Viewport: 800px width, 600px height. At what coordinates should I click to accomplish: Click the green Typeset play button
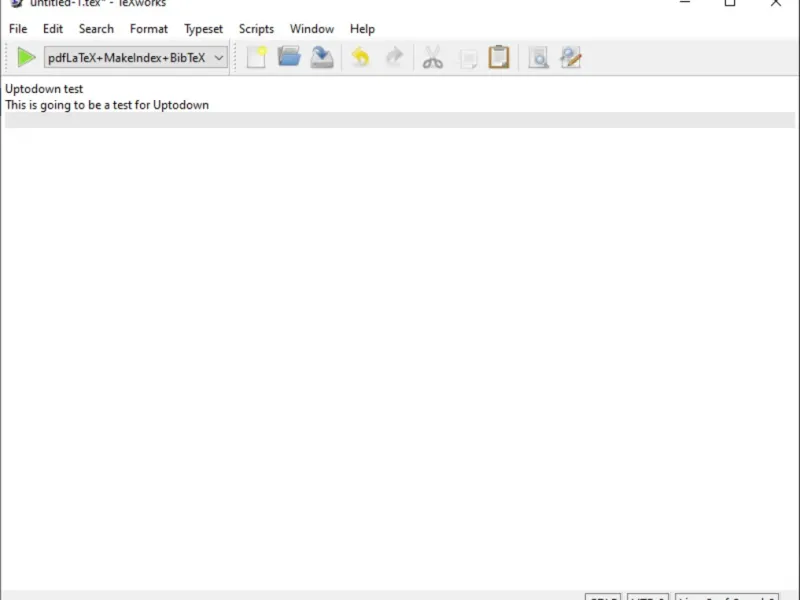(26, 57)
